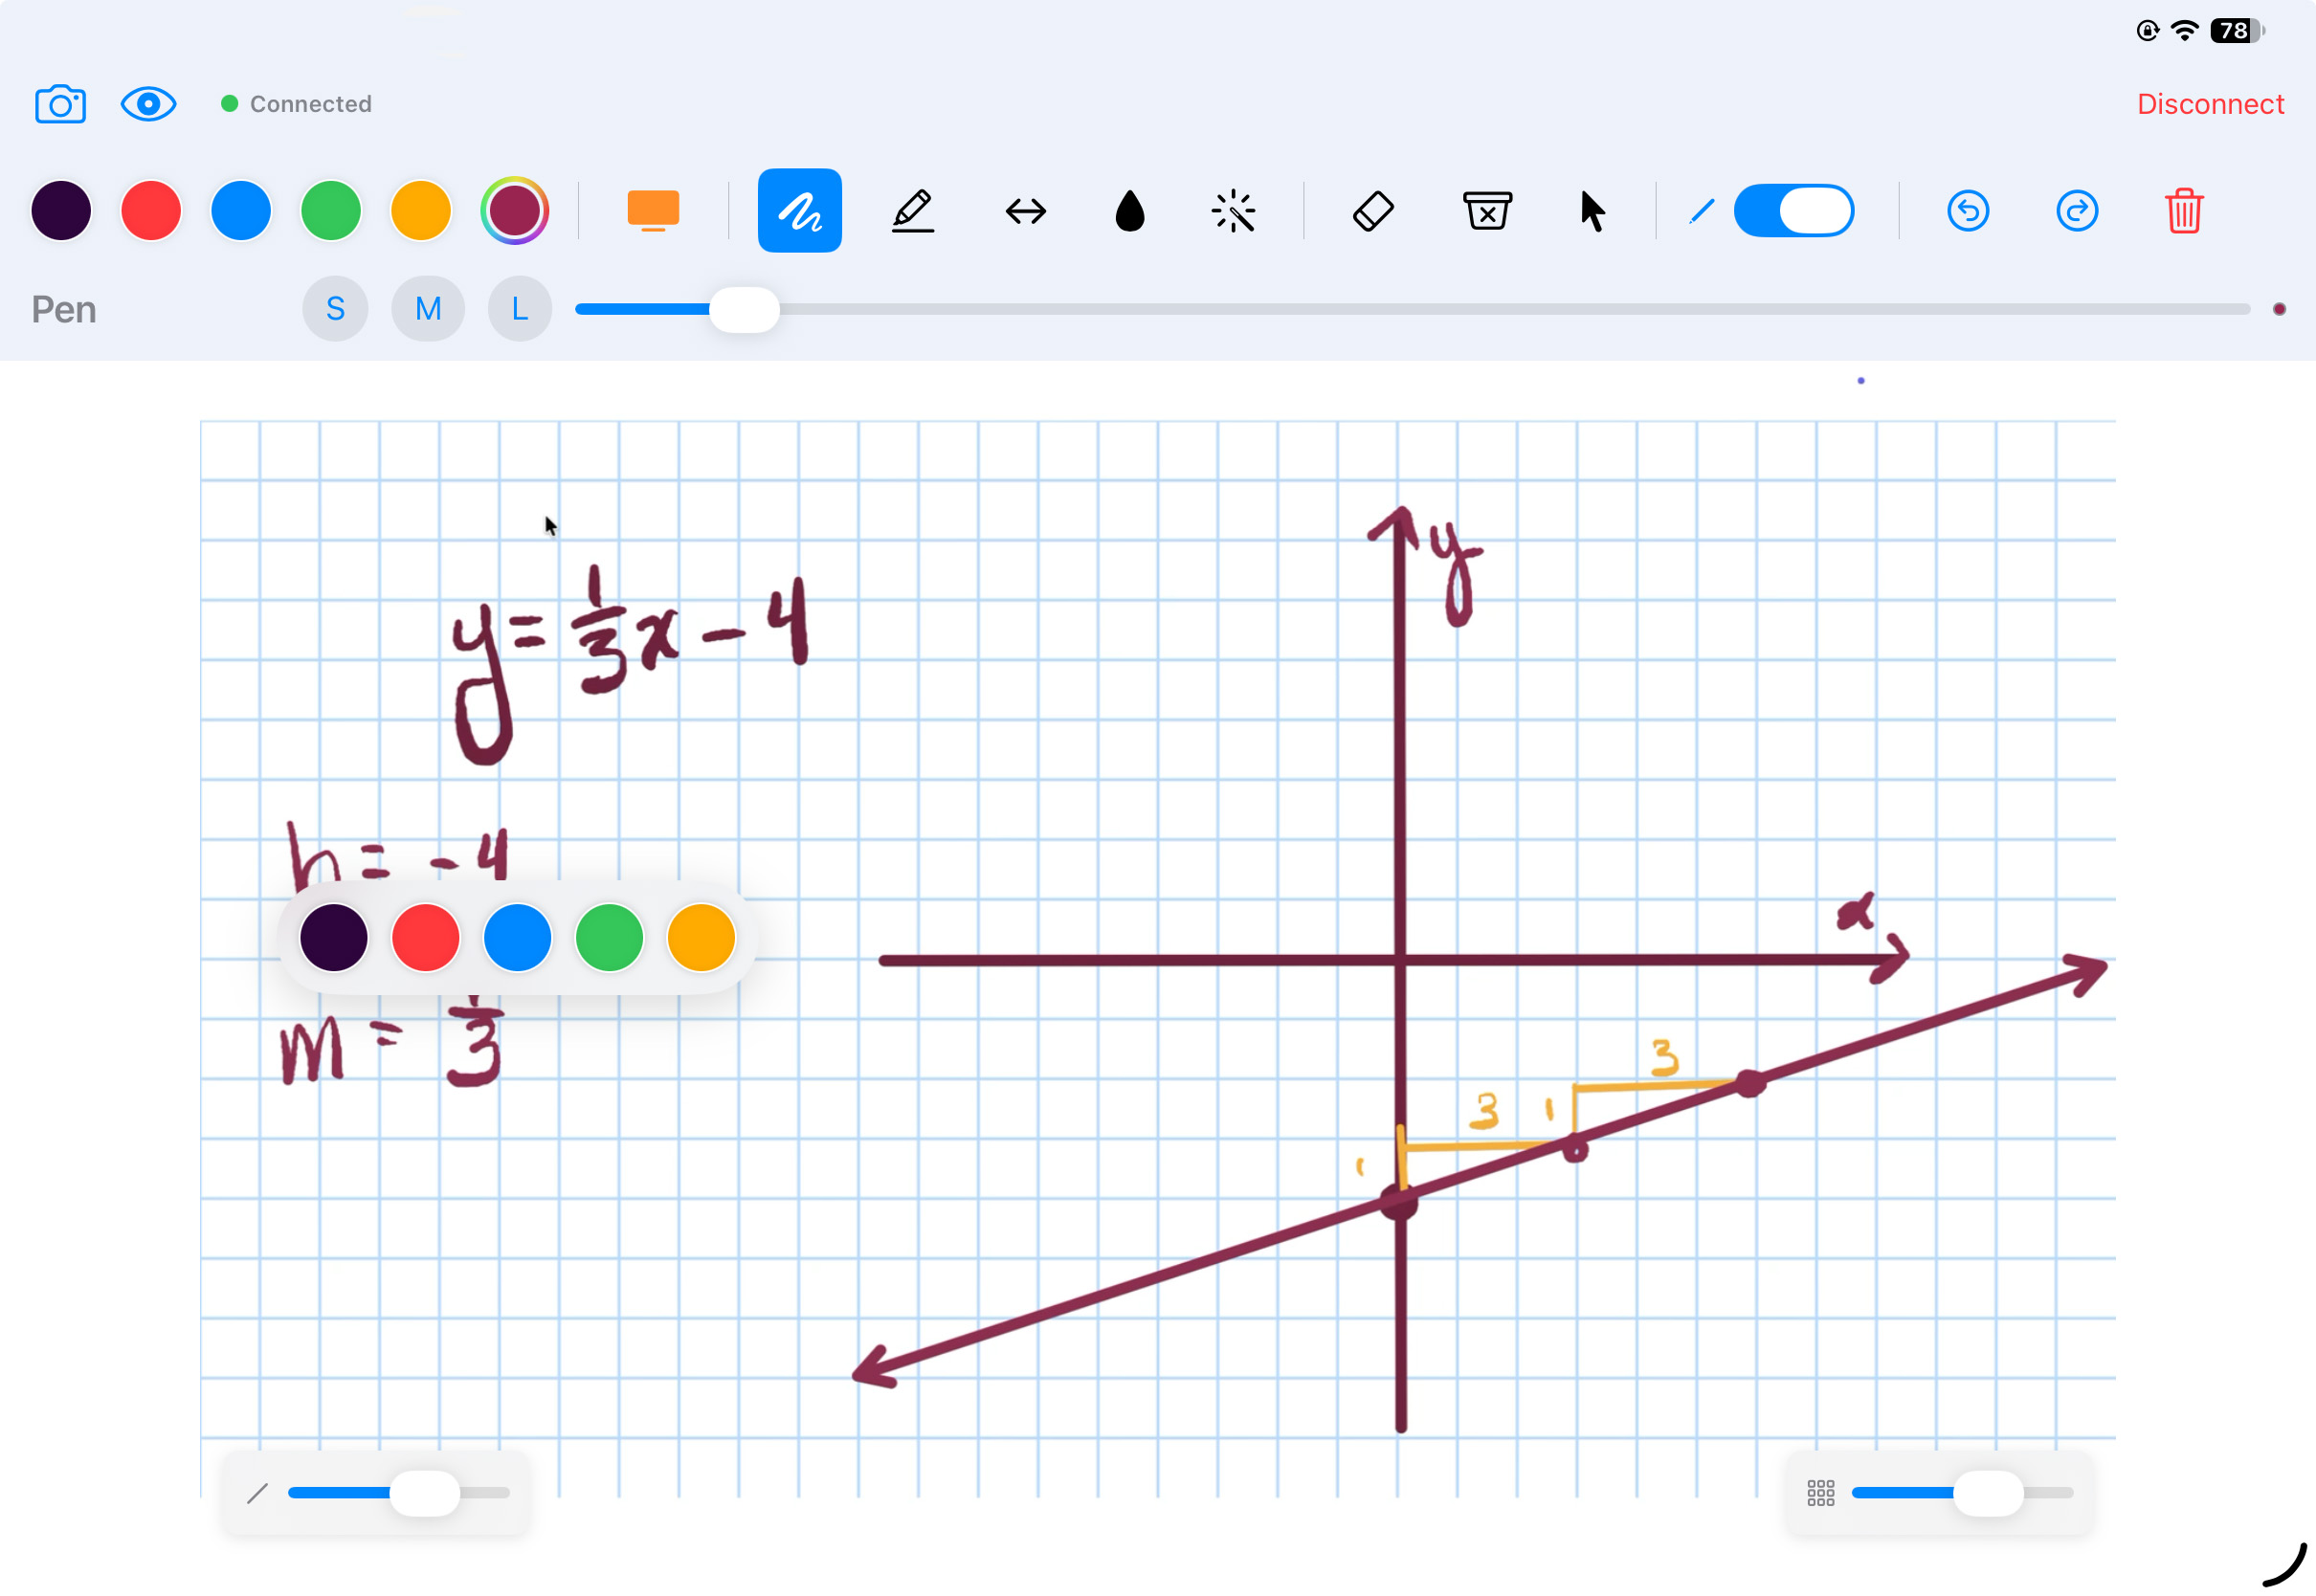
Task: Pick orange in the popup palette
Action: pyautogui.click(x=701, y=938)
